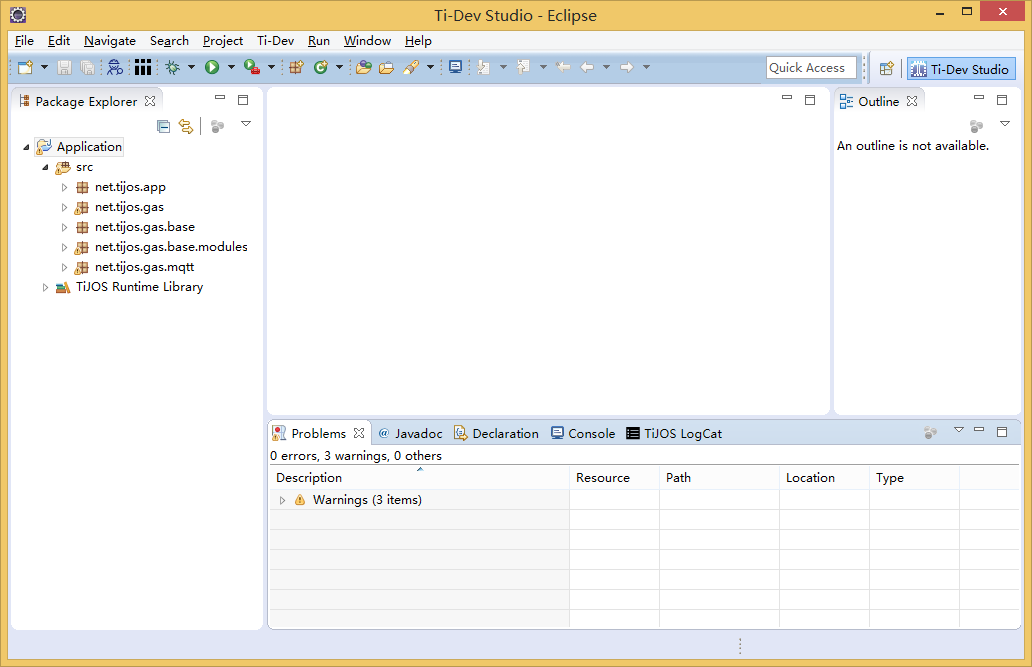
Task: Open the Window menu
Action: click(x=367, y=41)
